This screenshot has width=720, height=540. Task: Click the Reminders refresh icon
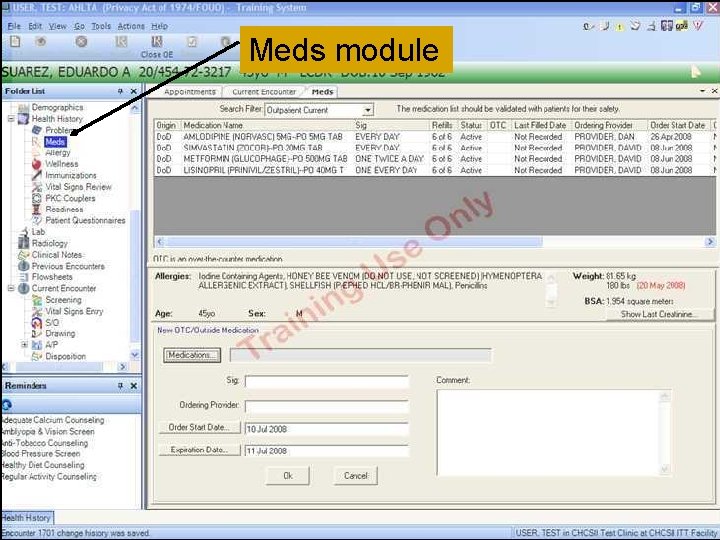coord(7,405)
